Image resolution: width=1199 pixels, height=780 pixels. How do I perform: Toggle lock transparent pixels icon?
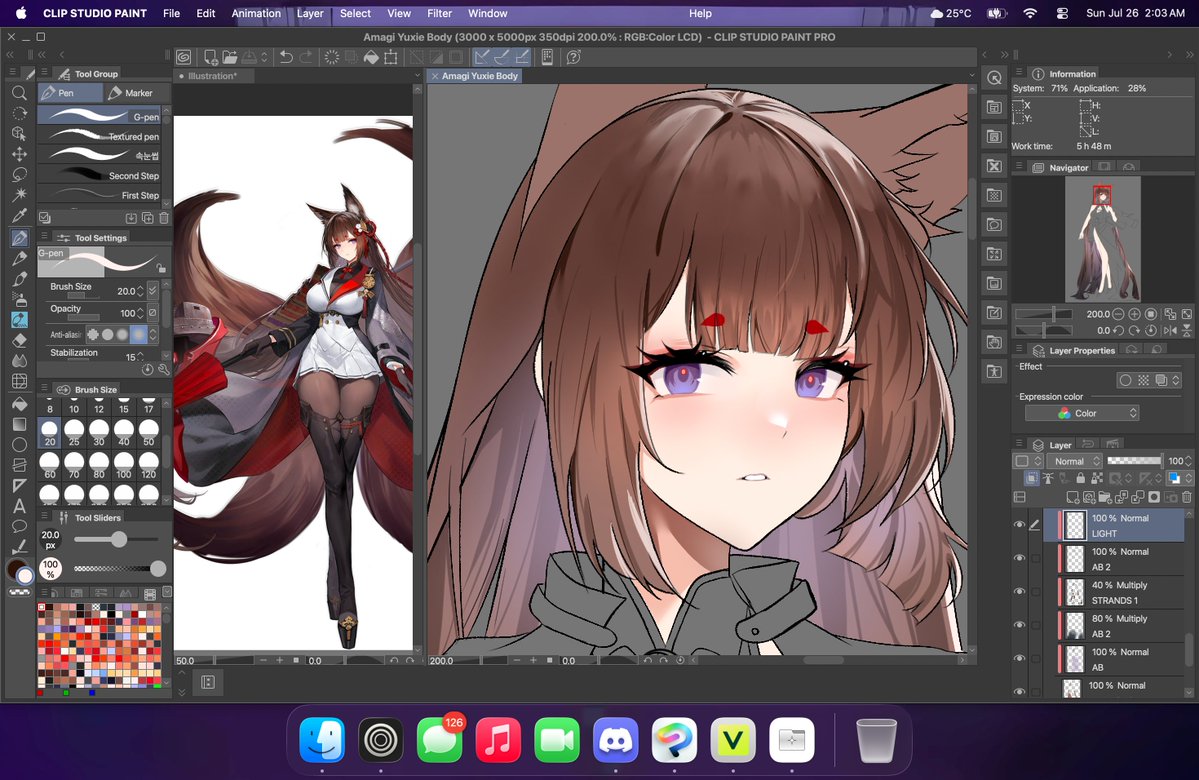(1097, 479)
